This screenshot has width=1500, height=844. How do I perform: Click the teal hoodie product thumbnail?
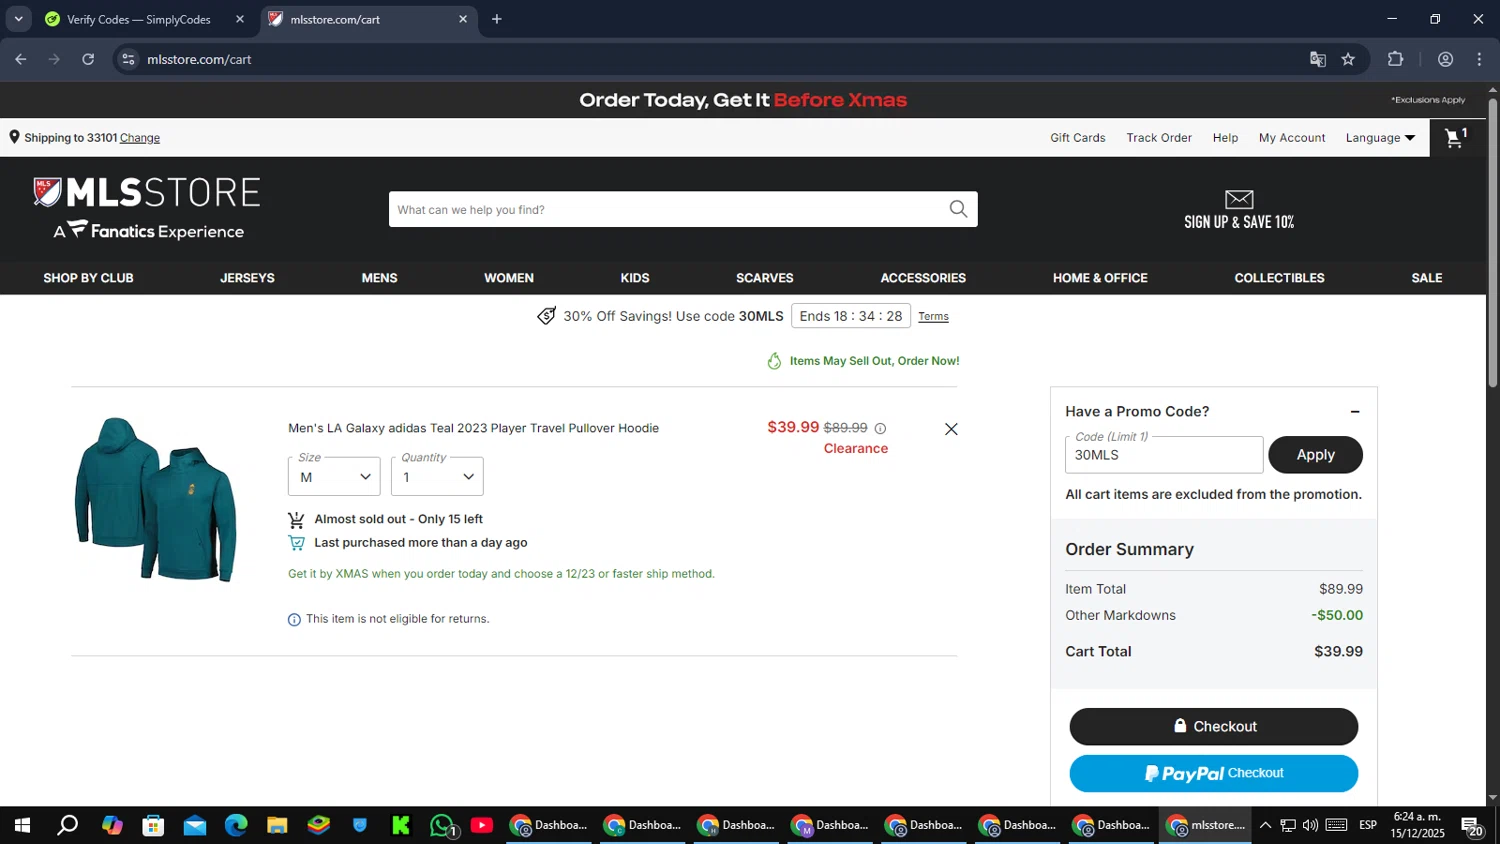[x=156, y=499]
